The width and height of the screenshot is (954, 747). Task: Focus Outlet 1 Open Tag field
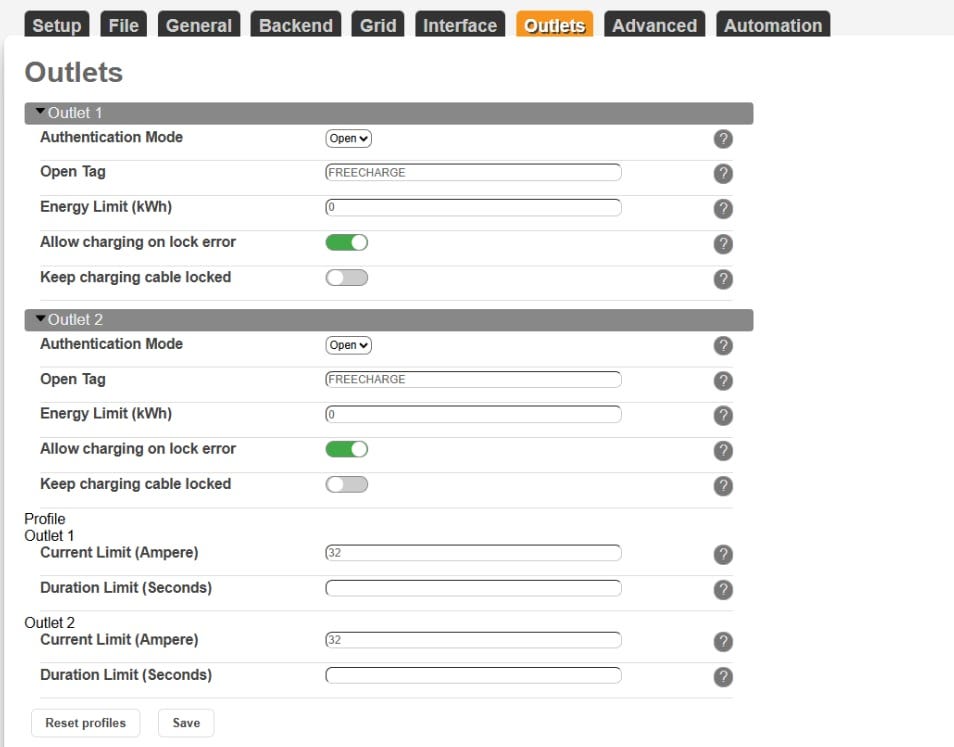[x=473, y=172]
